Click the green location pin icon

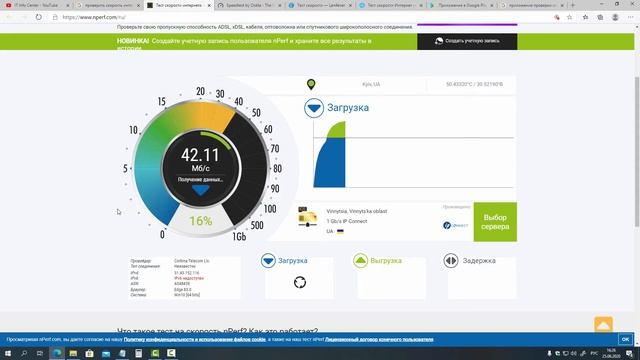coord(311,84)
